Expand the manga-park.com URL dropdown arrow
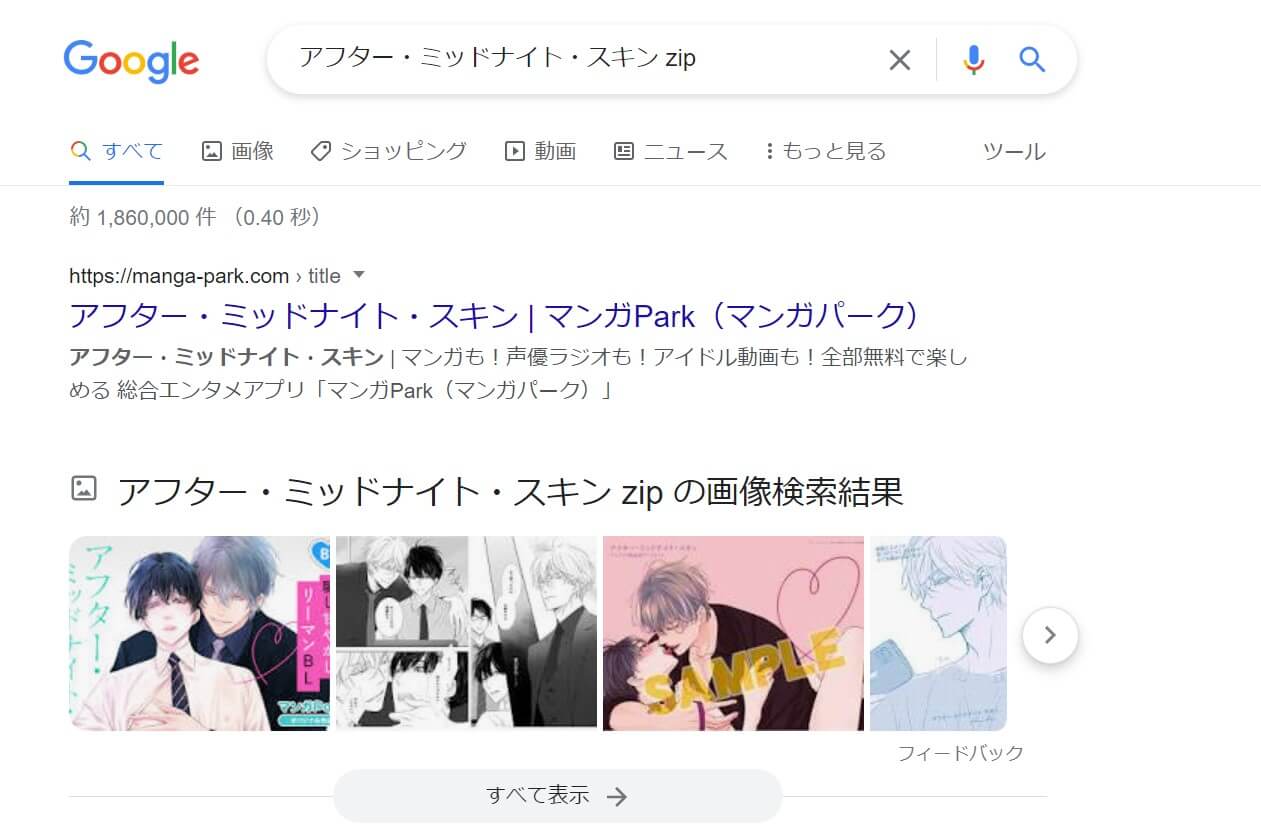The height and width of the screenshot is (838, 1261). pos(360,275)
